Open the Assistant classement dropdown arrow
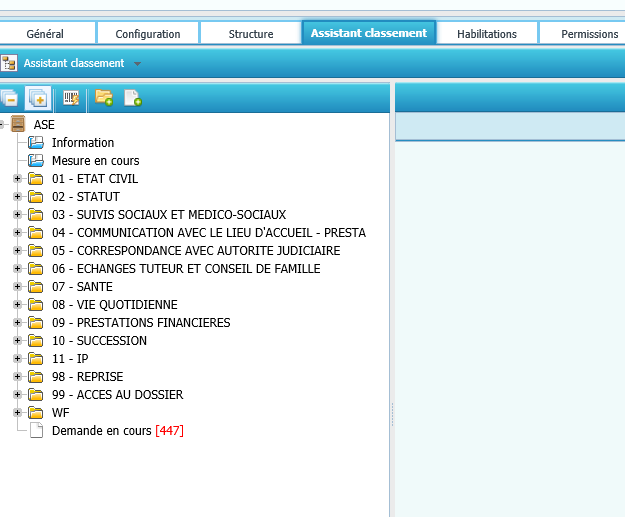The width and height of the screenshot is (625, 517). pyautogui.click(x=137, y=64)
